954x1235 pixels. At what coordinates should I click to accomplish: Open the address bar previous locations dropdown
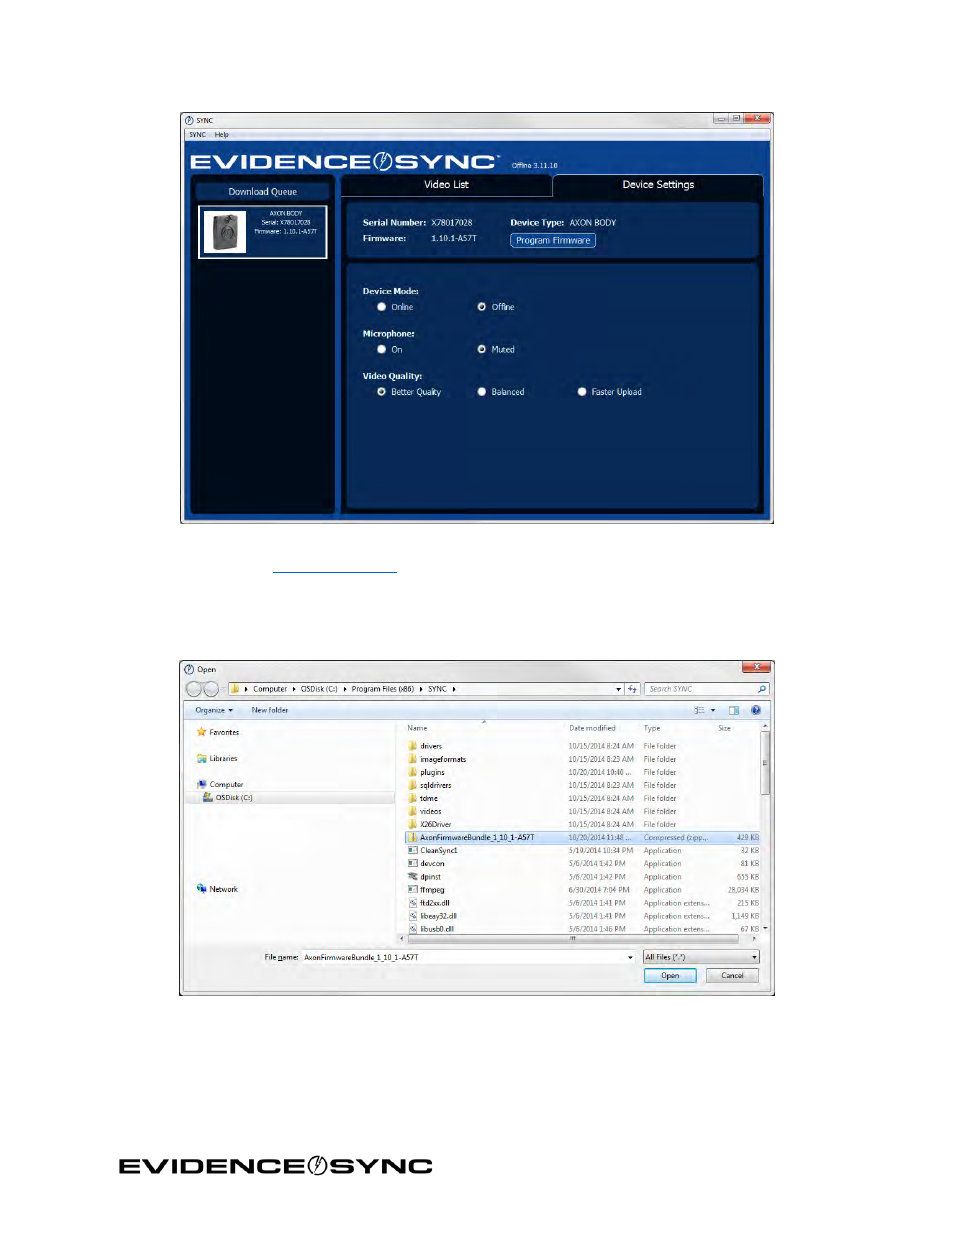coord(619,689)
